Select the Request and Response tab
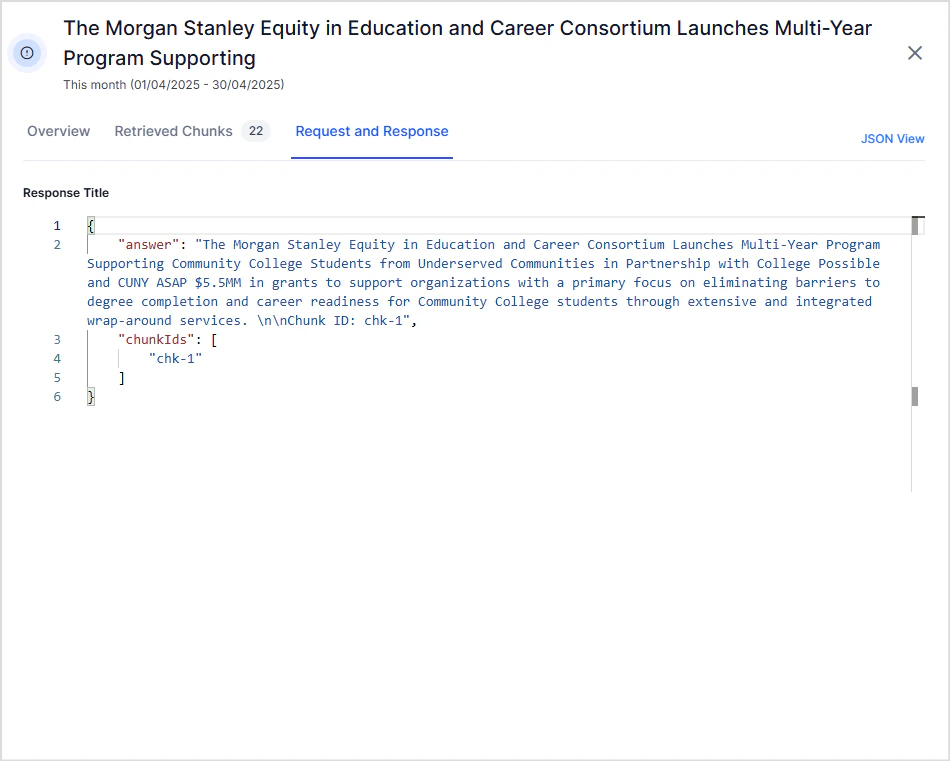Image resolution: width=950 pixels, height=761 pixels. click(372, 131)
